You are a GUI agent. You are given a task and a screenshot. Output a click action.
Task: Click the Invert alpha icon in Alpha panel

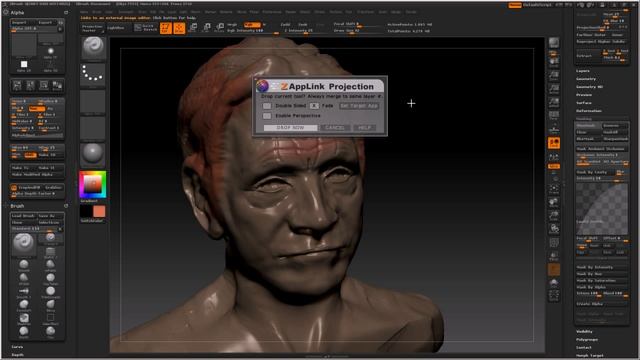[x=57, y=85]
